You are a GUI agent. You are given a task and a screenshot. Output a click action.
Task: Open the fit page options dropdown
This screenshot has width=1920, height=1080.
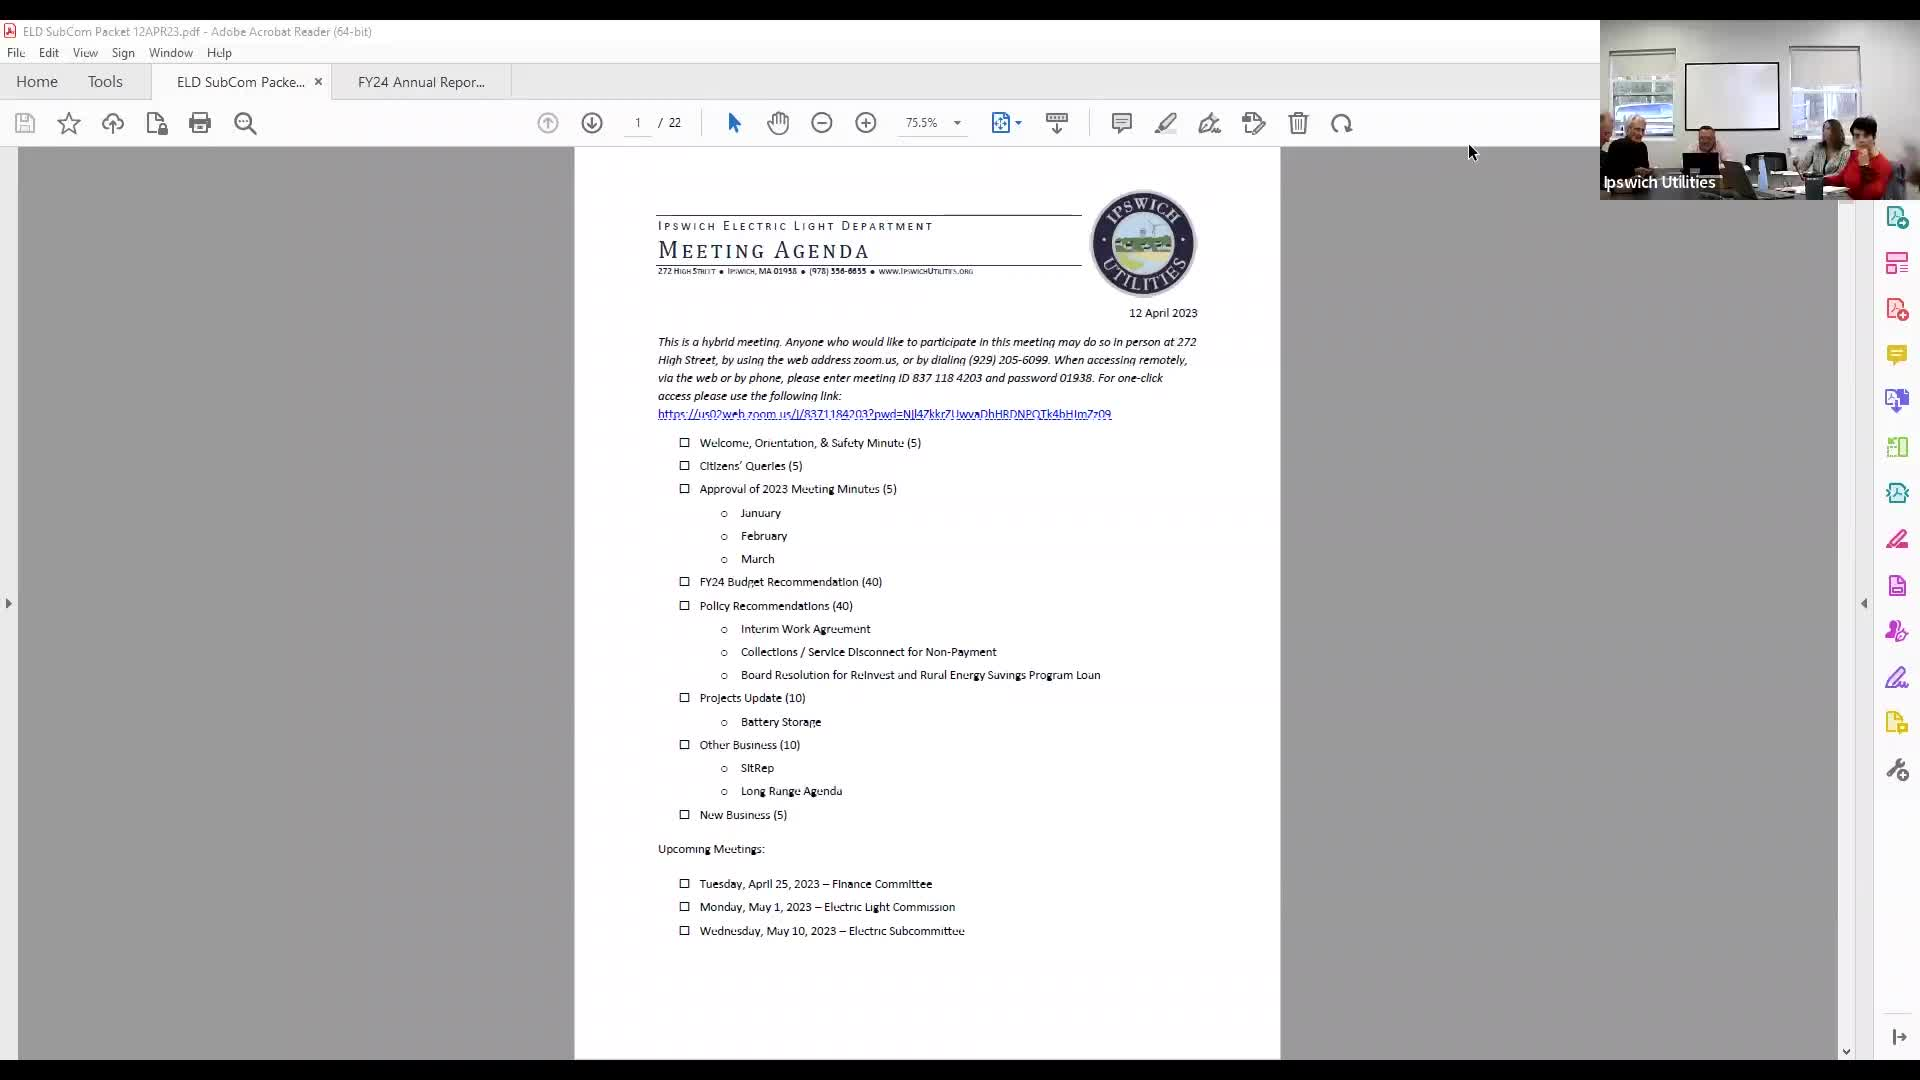tap(1018, 123)
